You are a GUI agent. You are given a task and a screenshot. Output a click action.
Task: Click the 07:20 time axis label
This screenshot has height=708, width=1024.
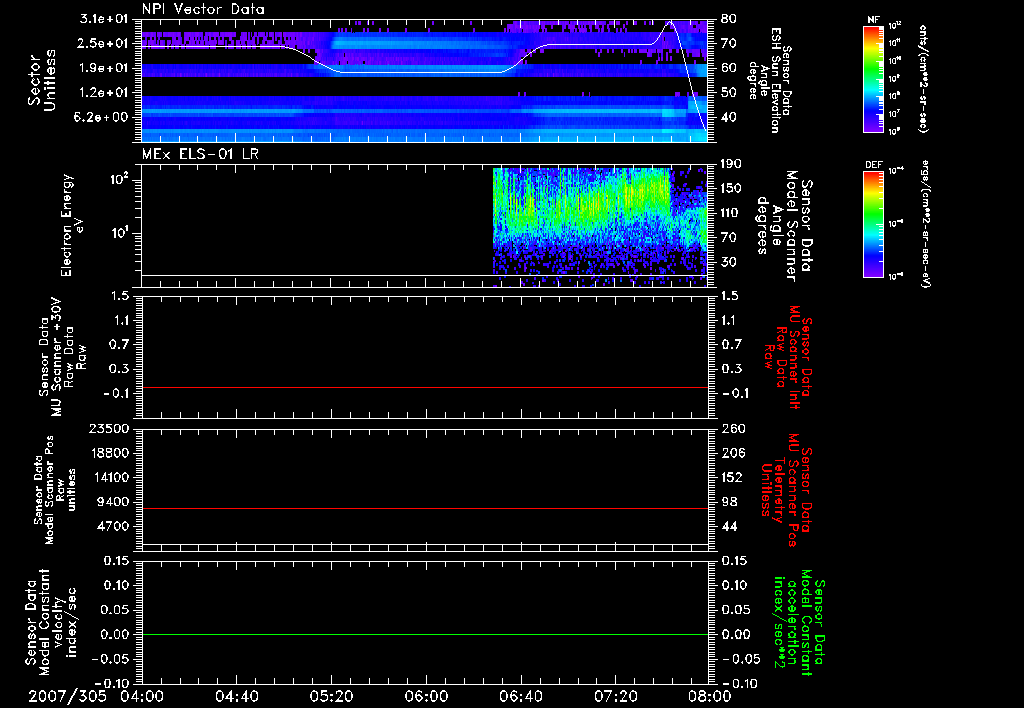(615, 695)
